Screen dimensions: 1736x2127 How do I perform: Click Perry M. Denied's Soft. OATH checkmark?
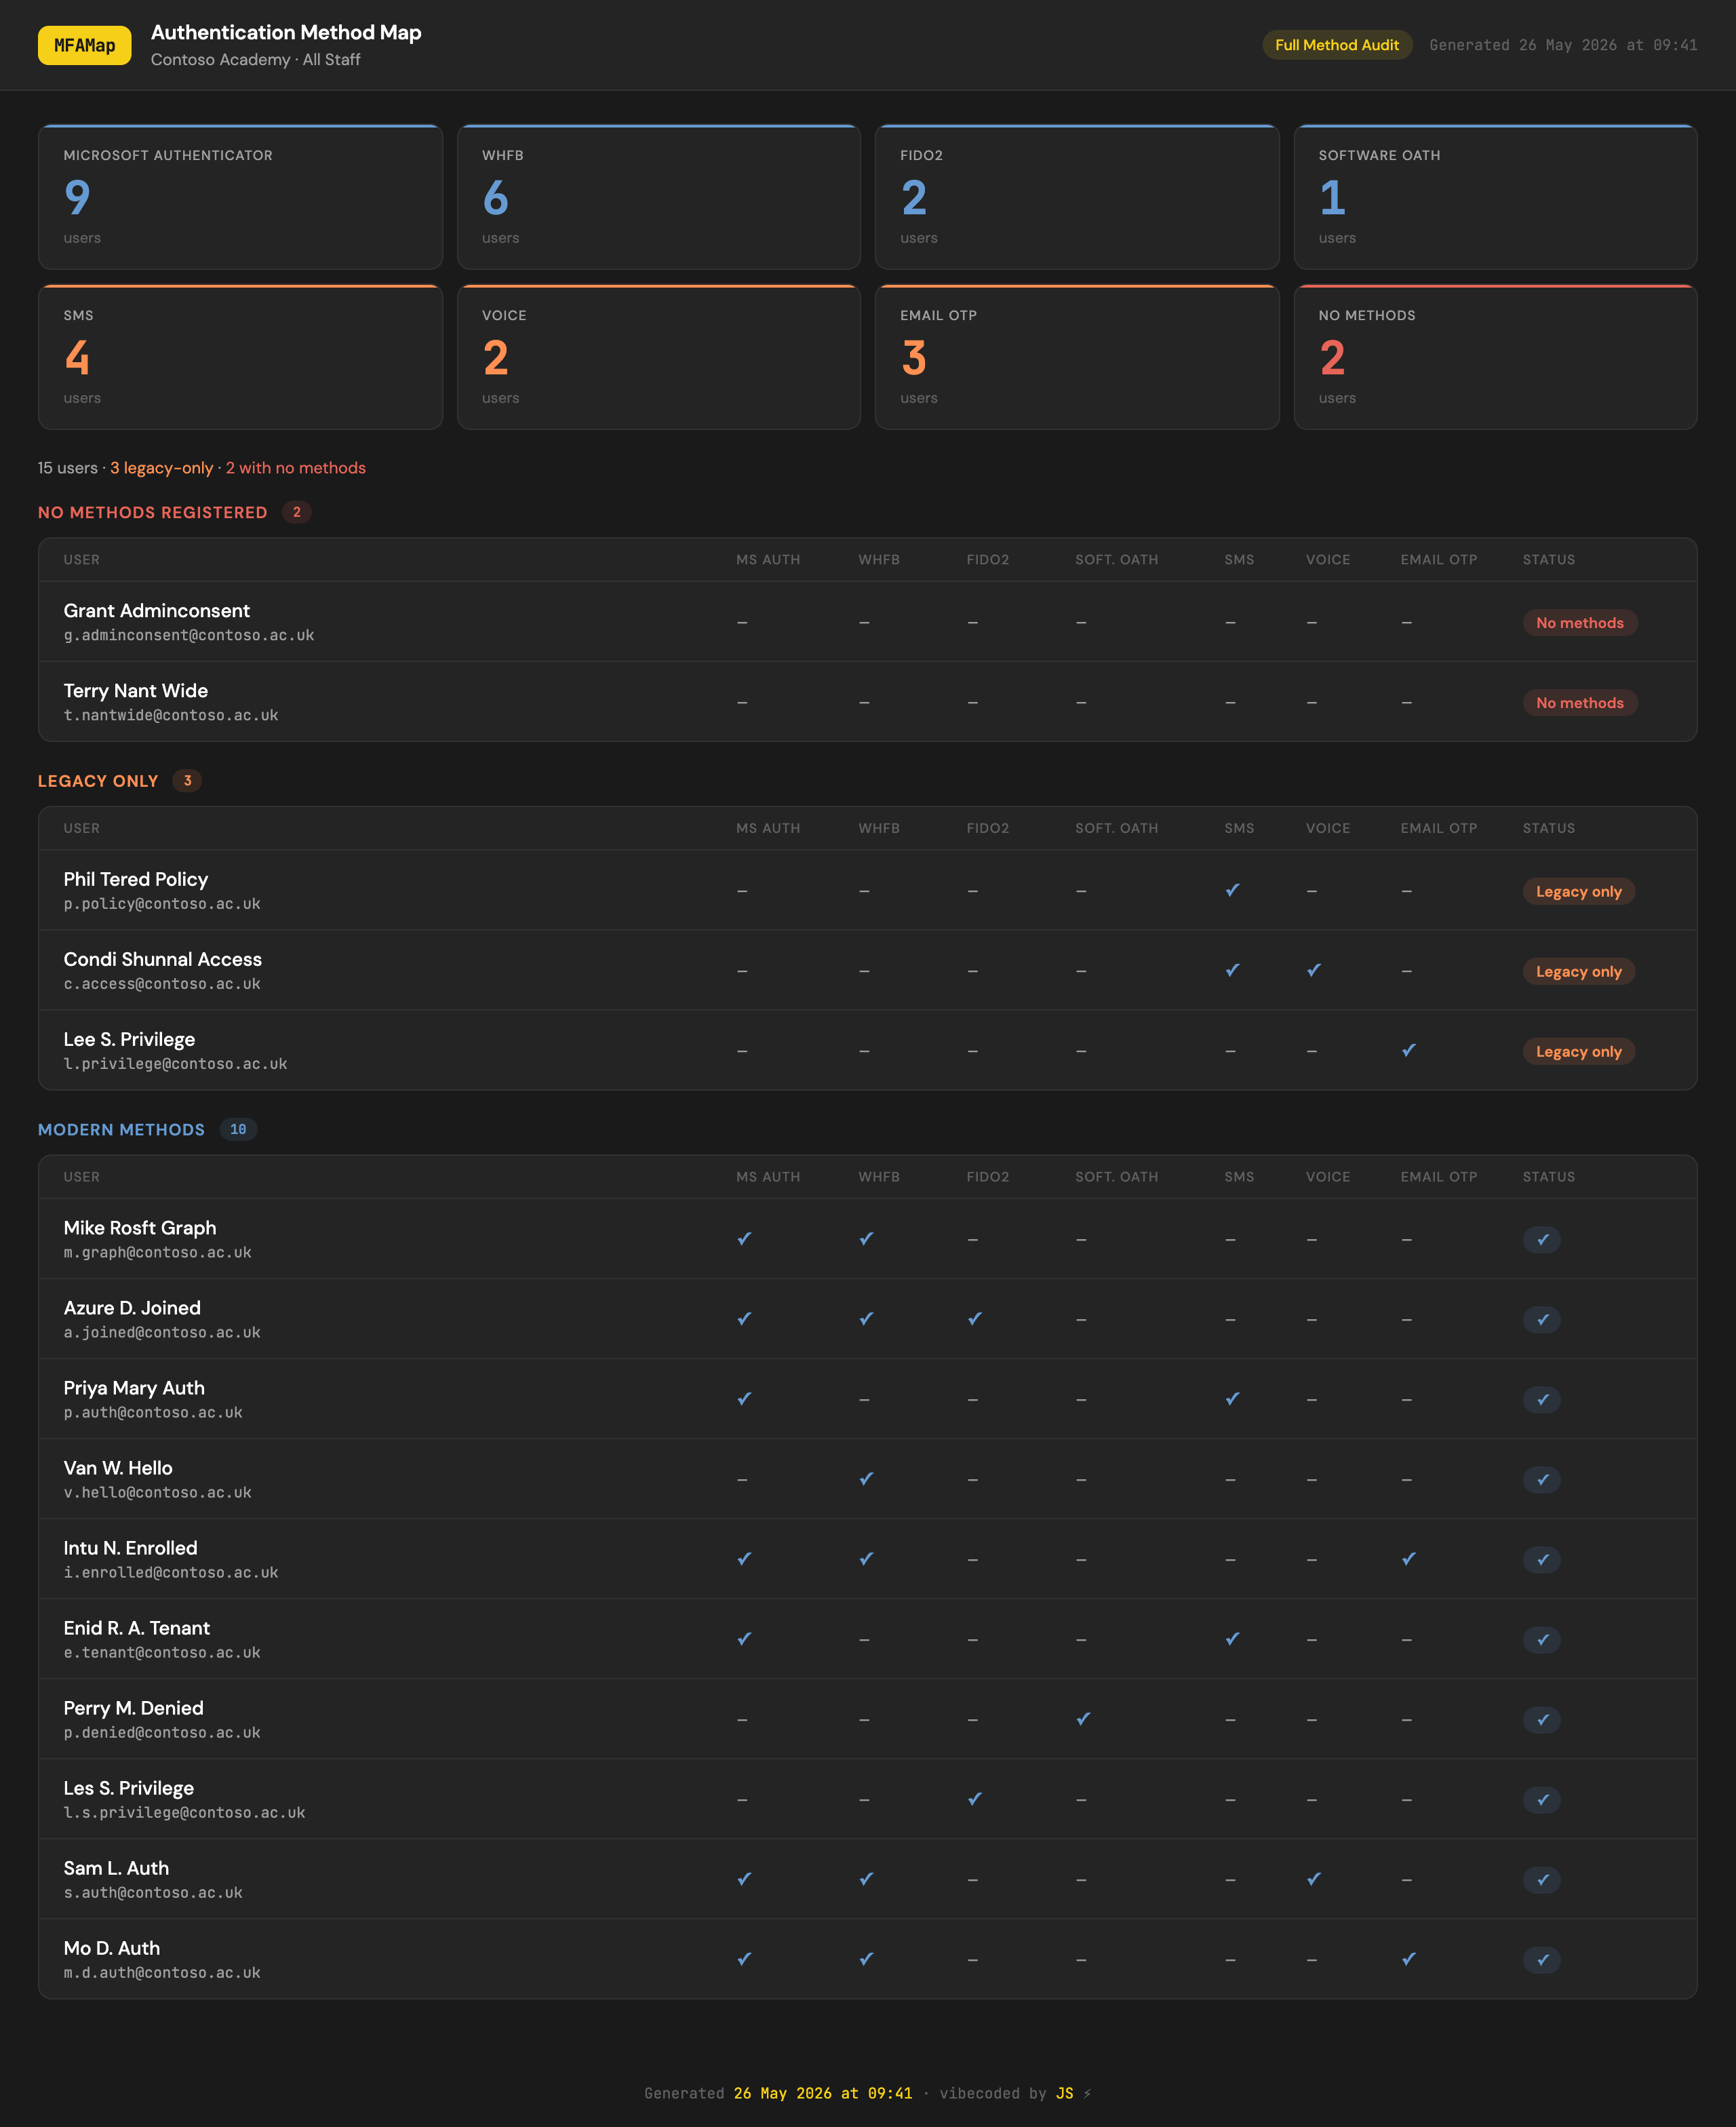click(1083, 1719)
